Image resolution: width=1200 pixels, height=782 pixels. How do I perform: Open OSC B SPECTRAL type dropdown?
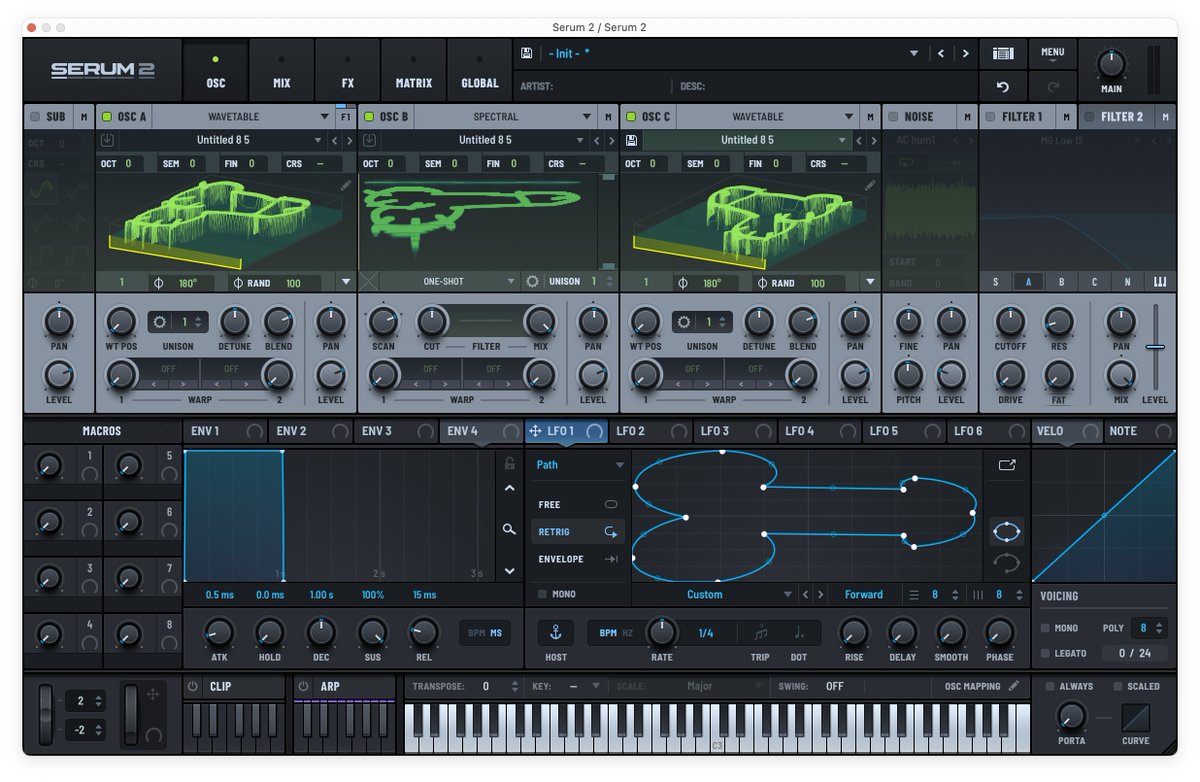[507, 117]
